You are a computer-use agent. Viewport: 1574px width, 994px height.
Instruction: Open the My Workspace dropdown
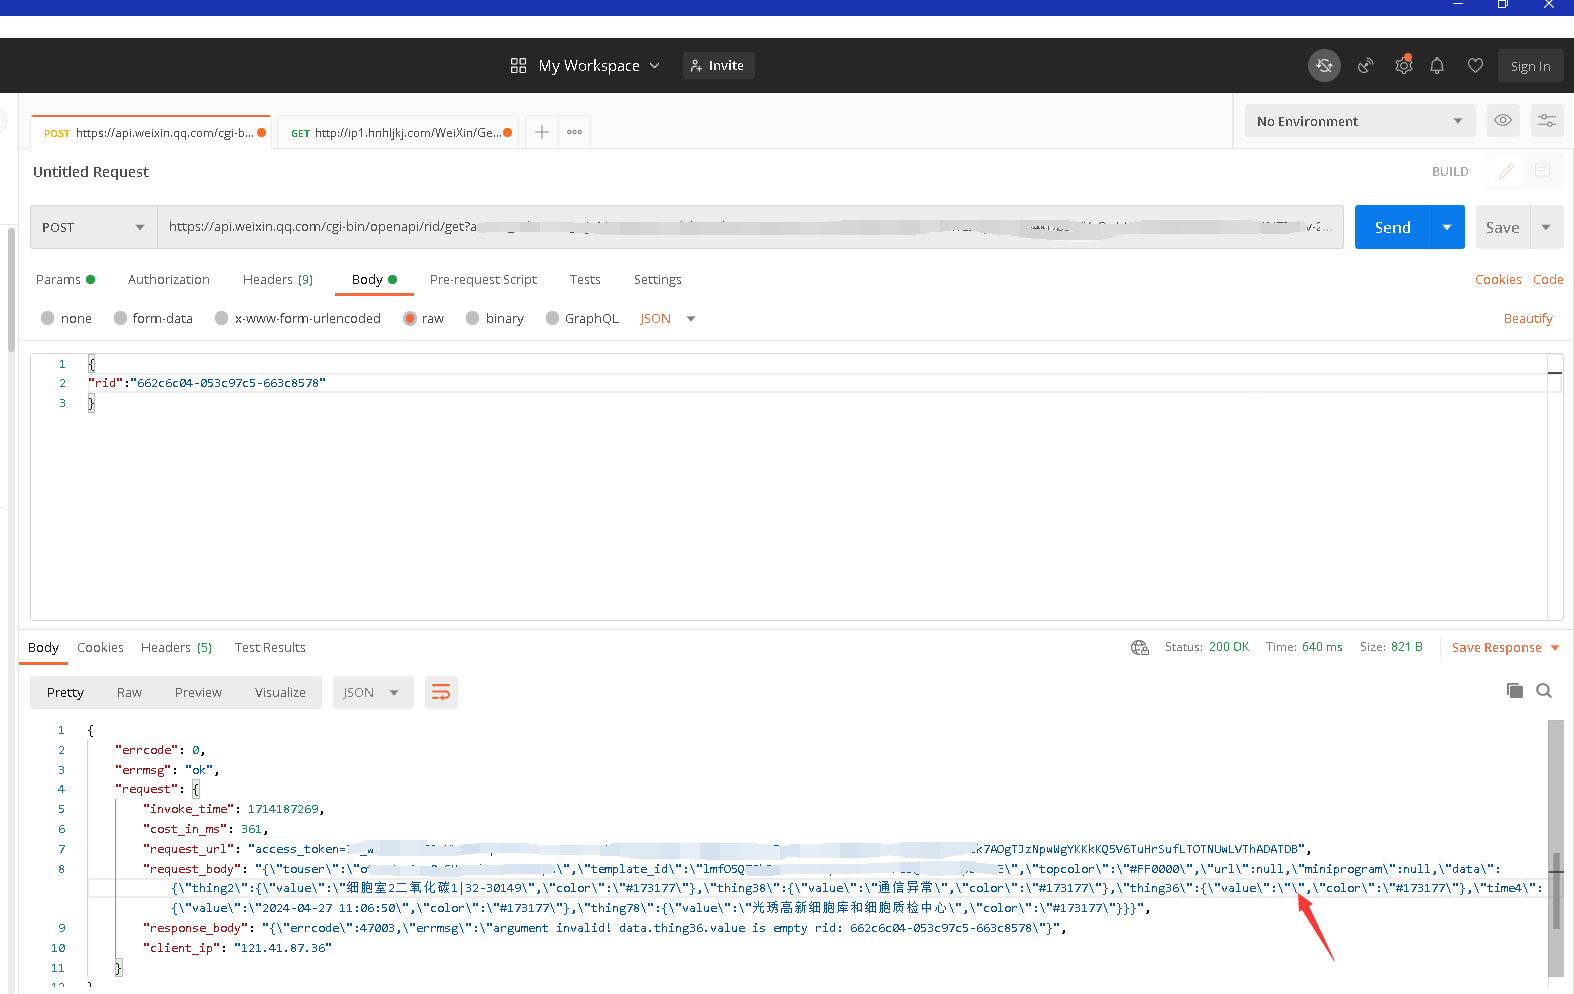pos(598,66)
